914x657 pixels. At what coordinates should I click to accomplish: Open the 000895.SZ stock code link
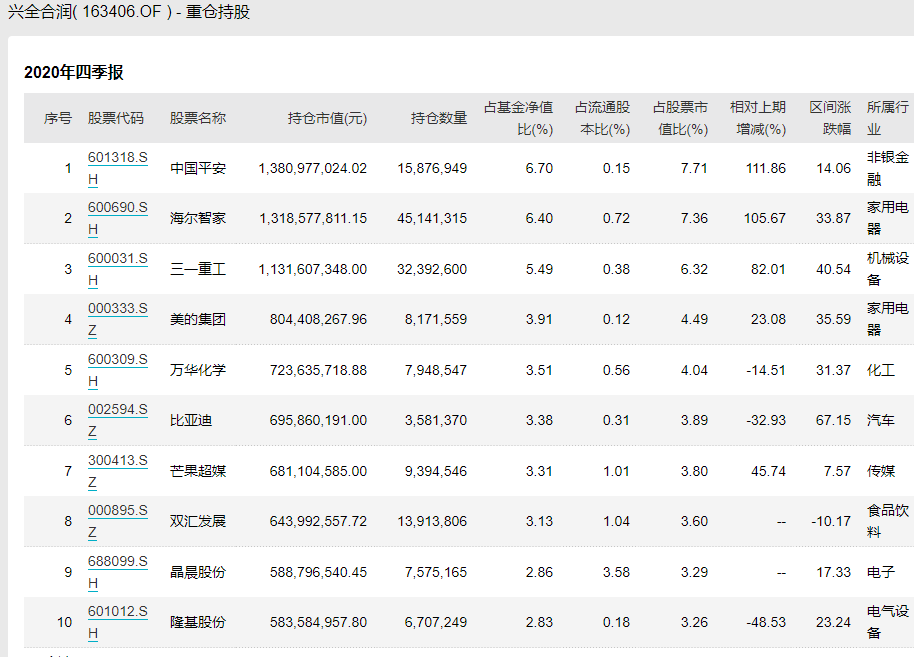tap(117, 511)
